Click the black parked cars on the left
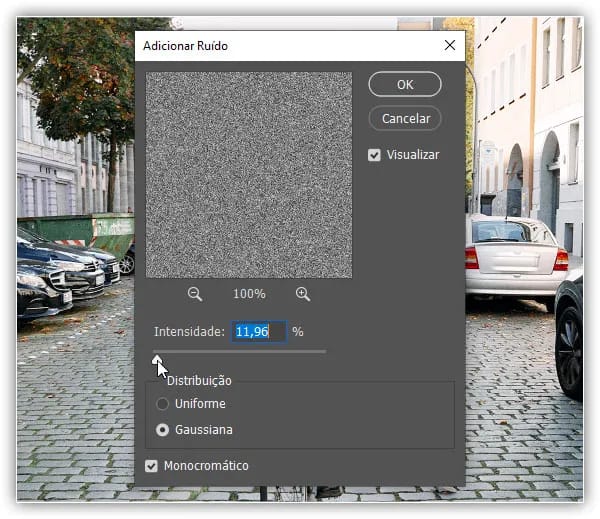The image size is (600, 519). coord(55,273)
